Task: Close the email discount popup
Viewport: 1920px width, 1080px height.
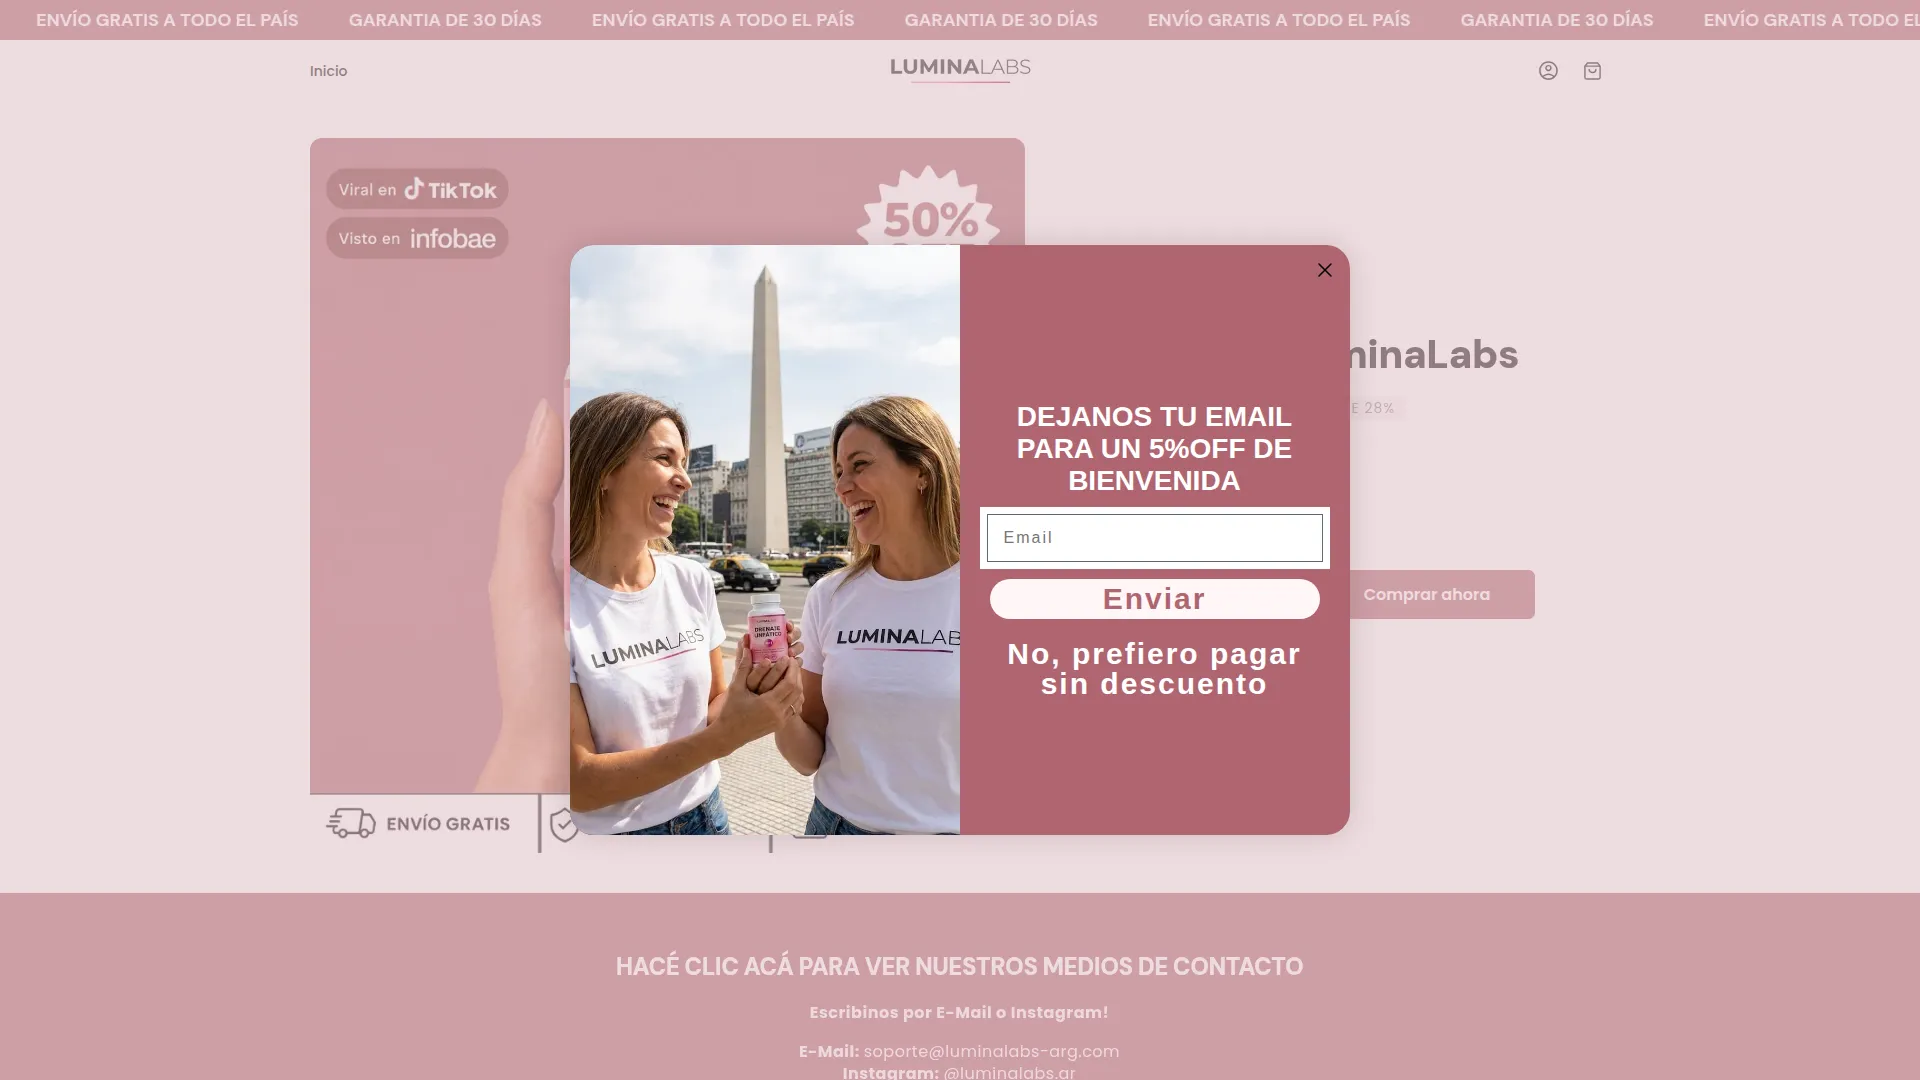Action: (x=1324, y=270)
